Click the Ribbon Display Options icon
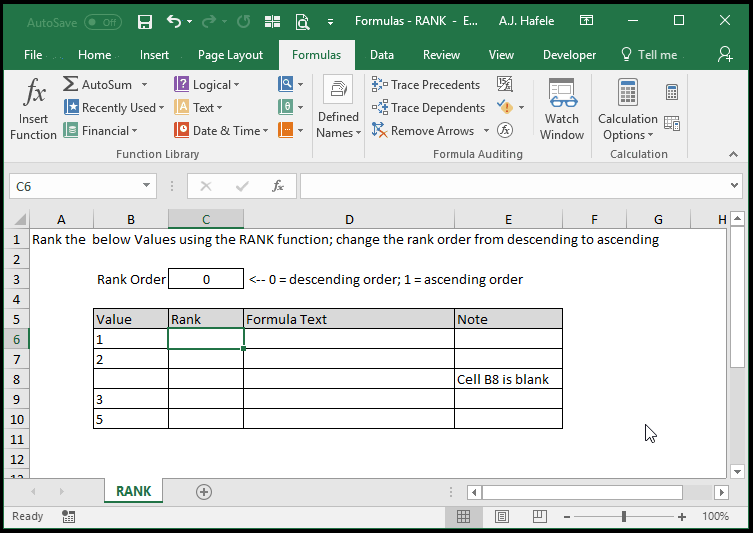 (x=586, y=21)
